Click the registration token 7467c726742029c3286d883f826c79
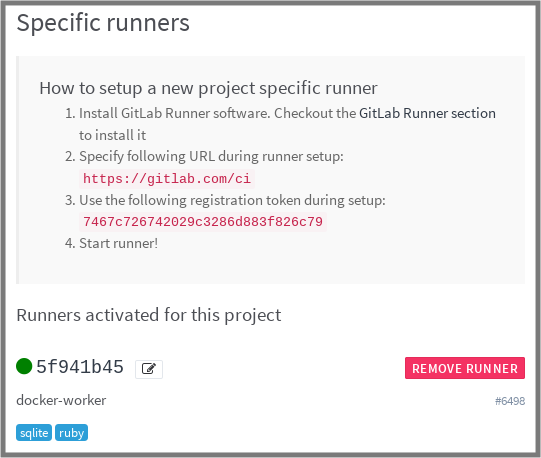The height and width of the screenshot is (458, 541). coord(203,222)
